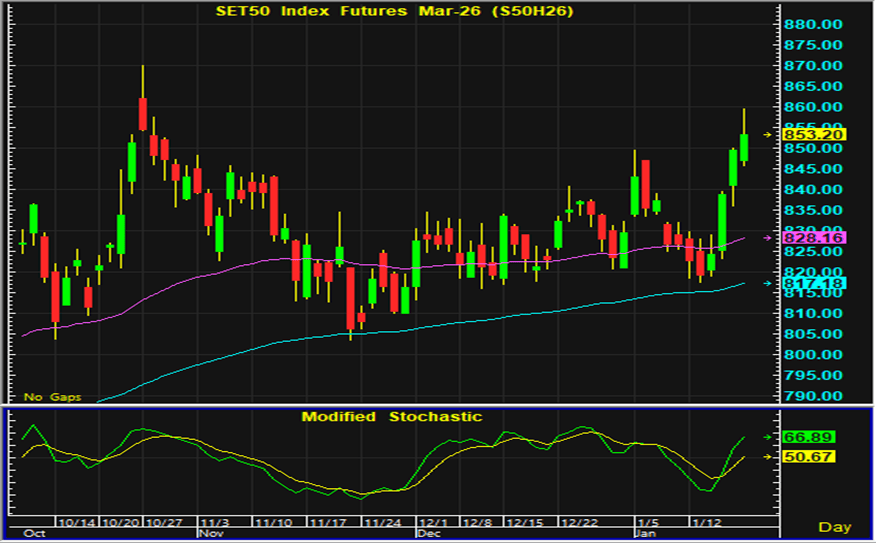Click the 10/27 date label

[x=163, y=522]
